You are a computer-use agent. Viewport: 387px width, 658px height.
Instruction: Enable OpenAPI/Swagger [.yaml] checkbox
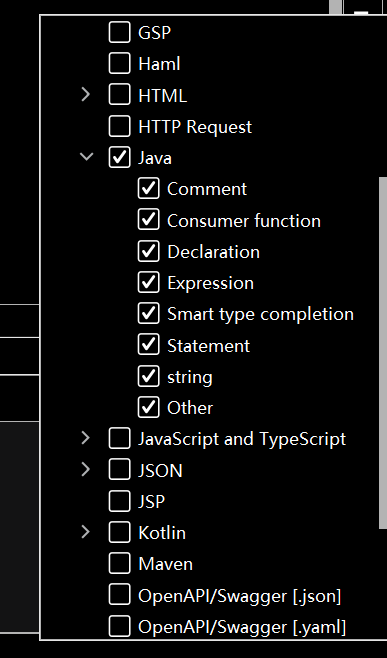tap(119, 626)
